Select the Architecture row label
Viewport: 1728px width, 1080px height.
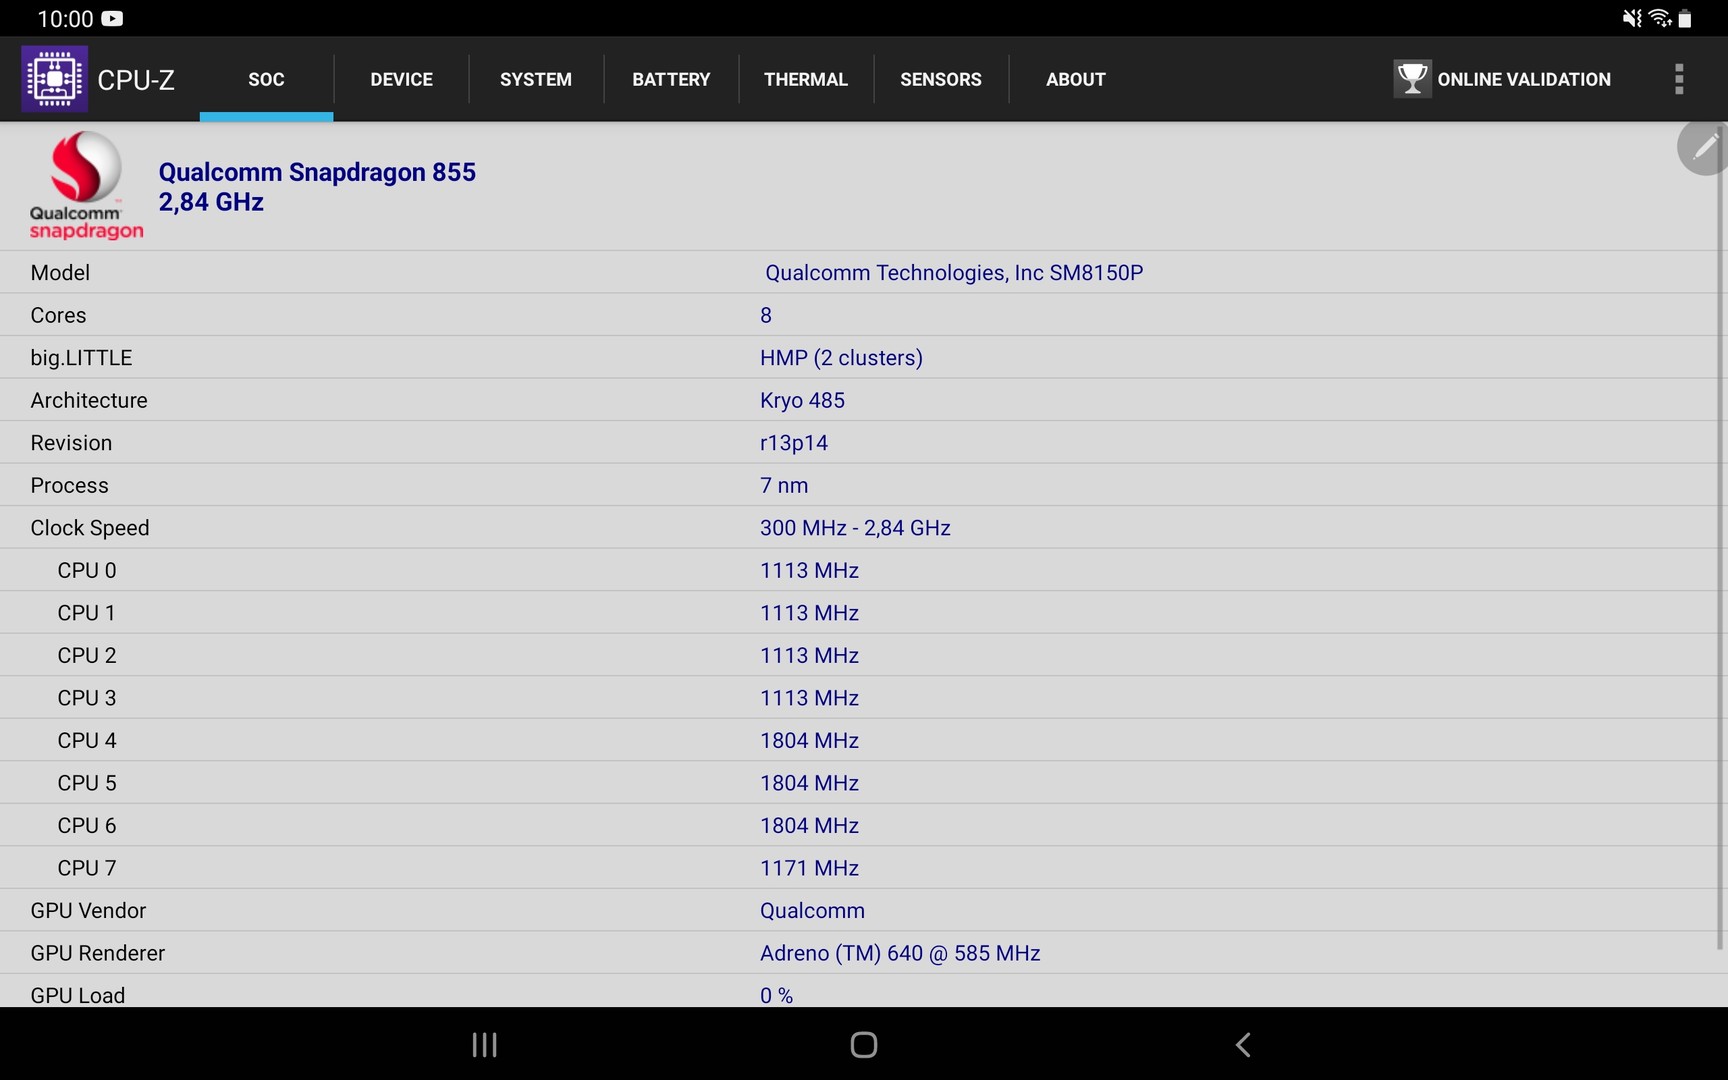click(x=89, y=400)
